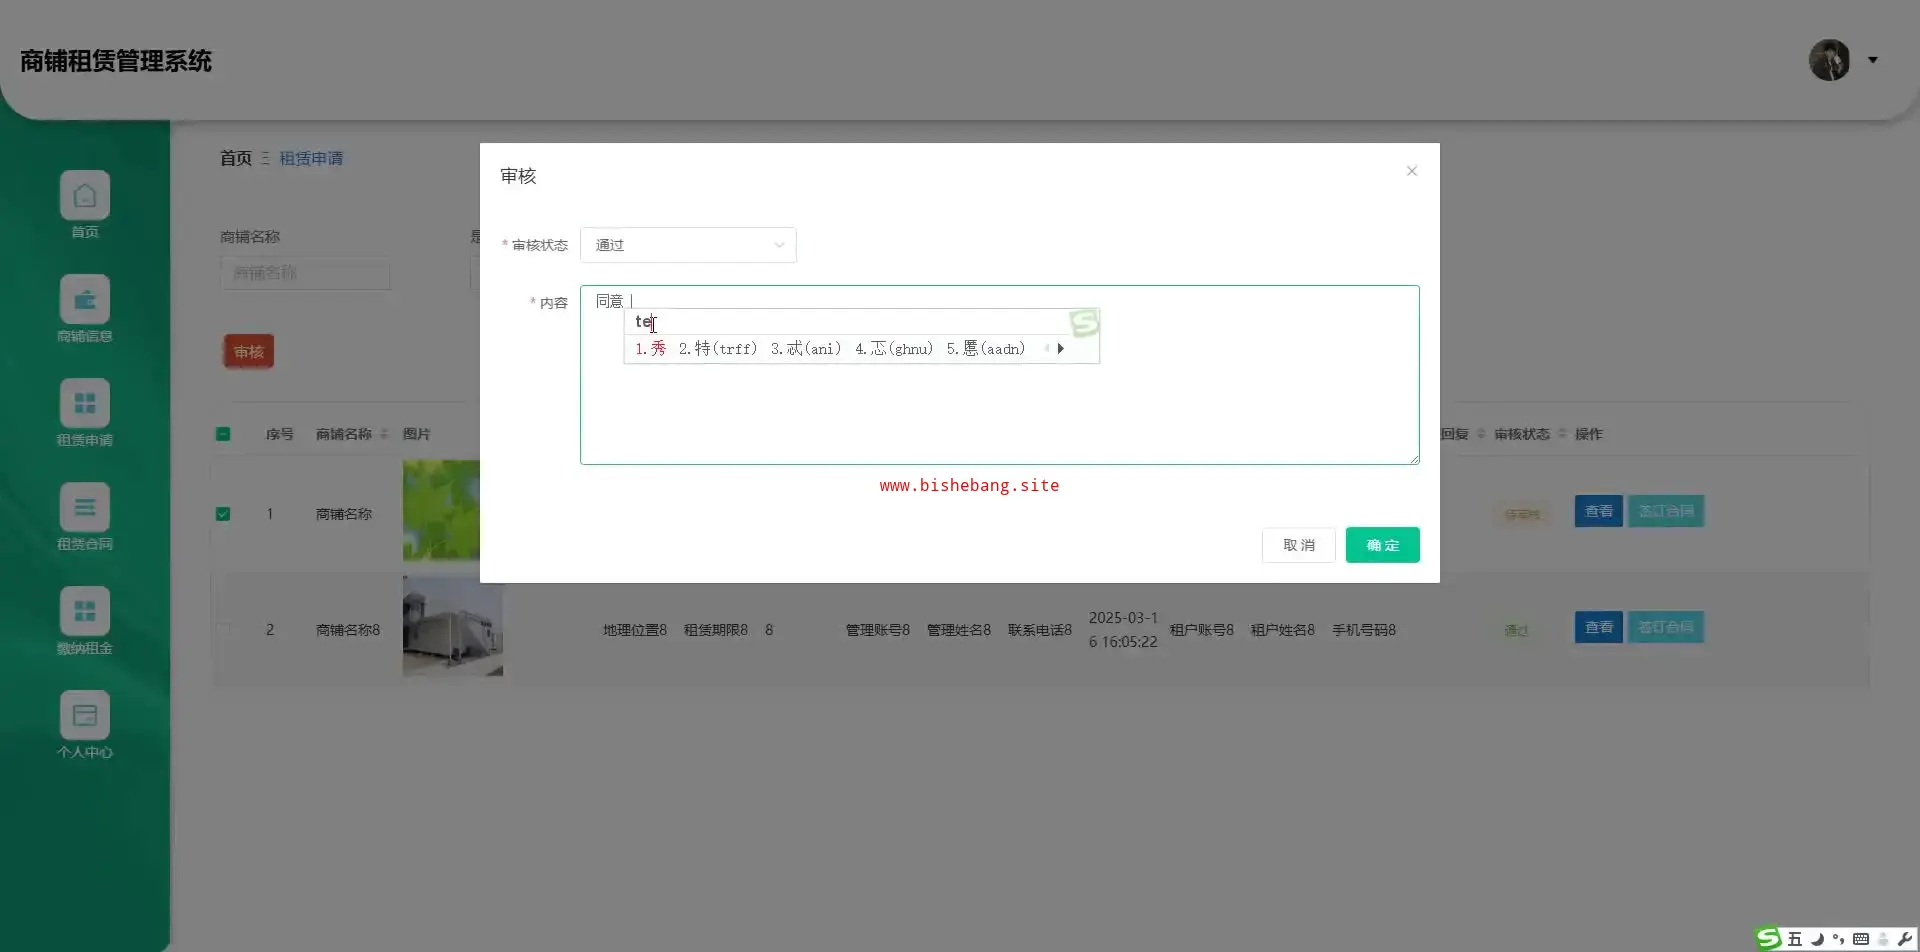Switch the IME 五 input mode
Screen dimensions: 1920x952
tap(1795, 939)
